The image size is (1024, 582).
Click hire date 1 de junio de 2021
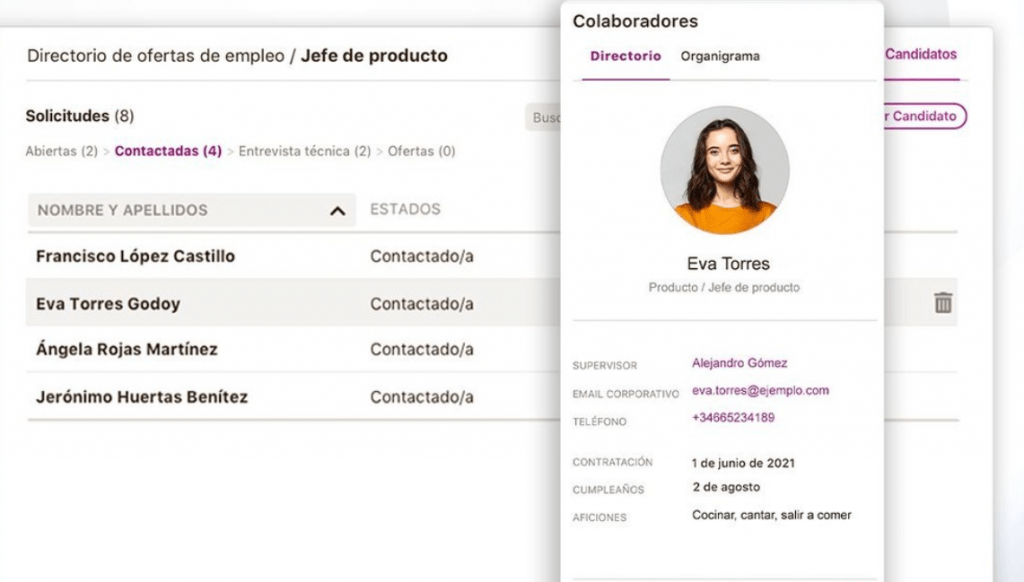[743, 463]
